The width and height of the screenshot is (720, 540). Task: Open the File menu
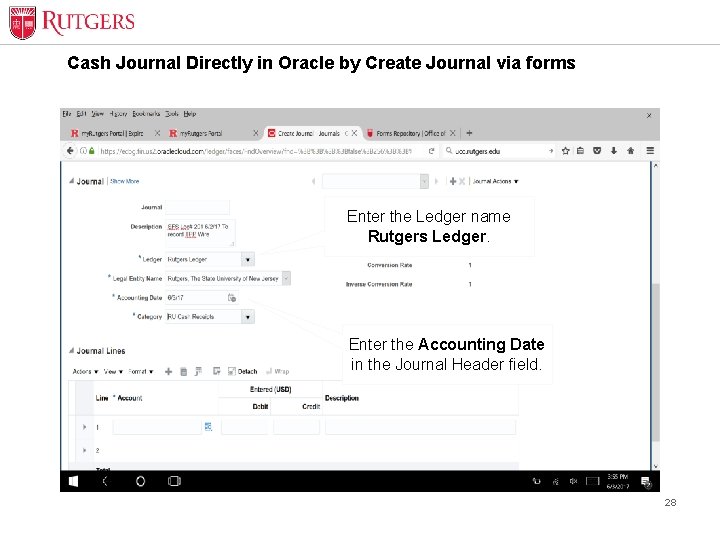click(67, 113)
